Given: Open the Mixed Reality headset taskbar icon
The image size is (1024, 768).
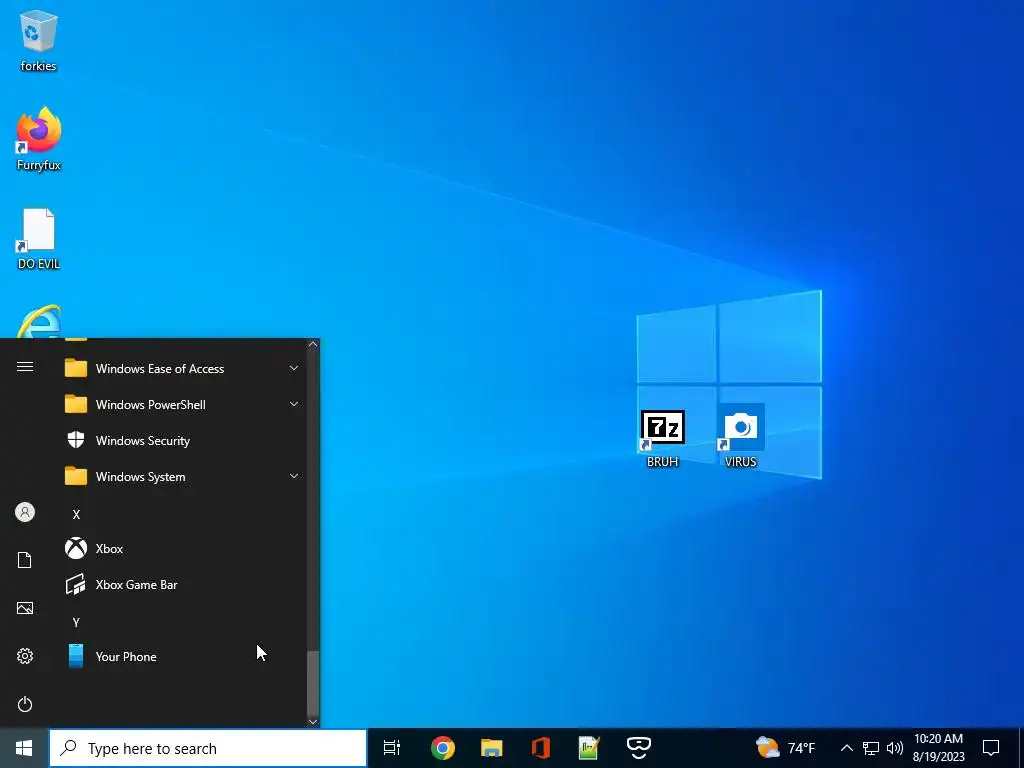Looking at the screenshot, I should 639,748.
